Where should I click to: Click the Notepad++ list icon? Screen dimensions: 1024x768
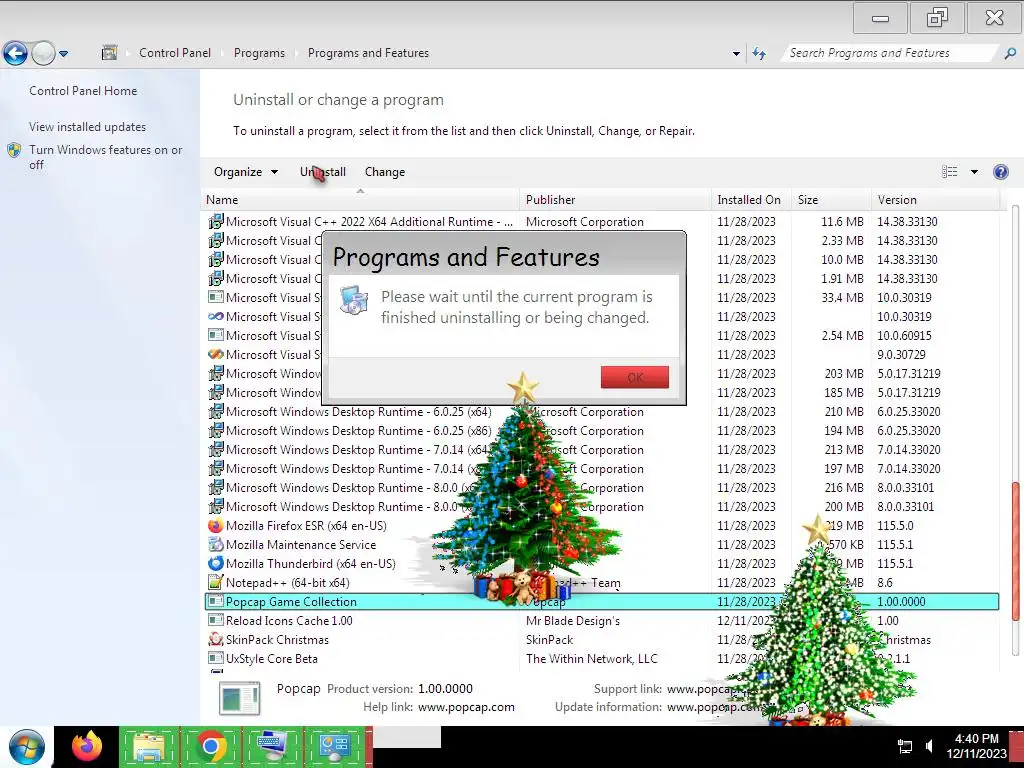[x=216, y=583]
